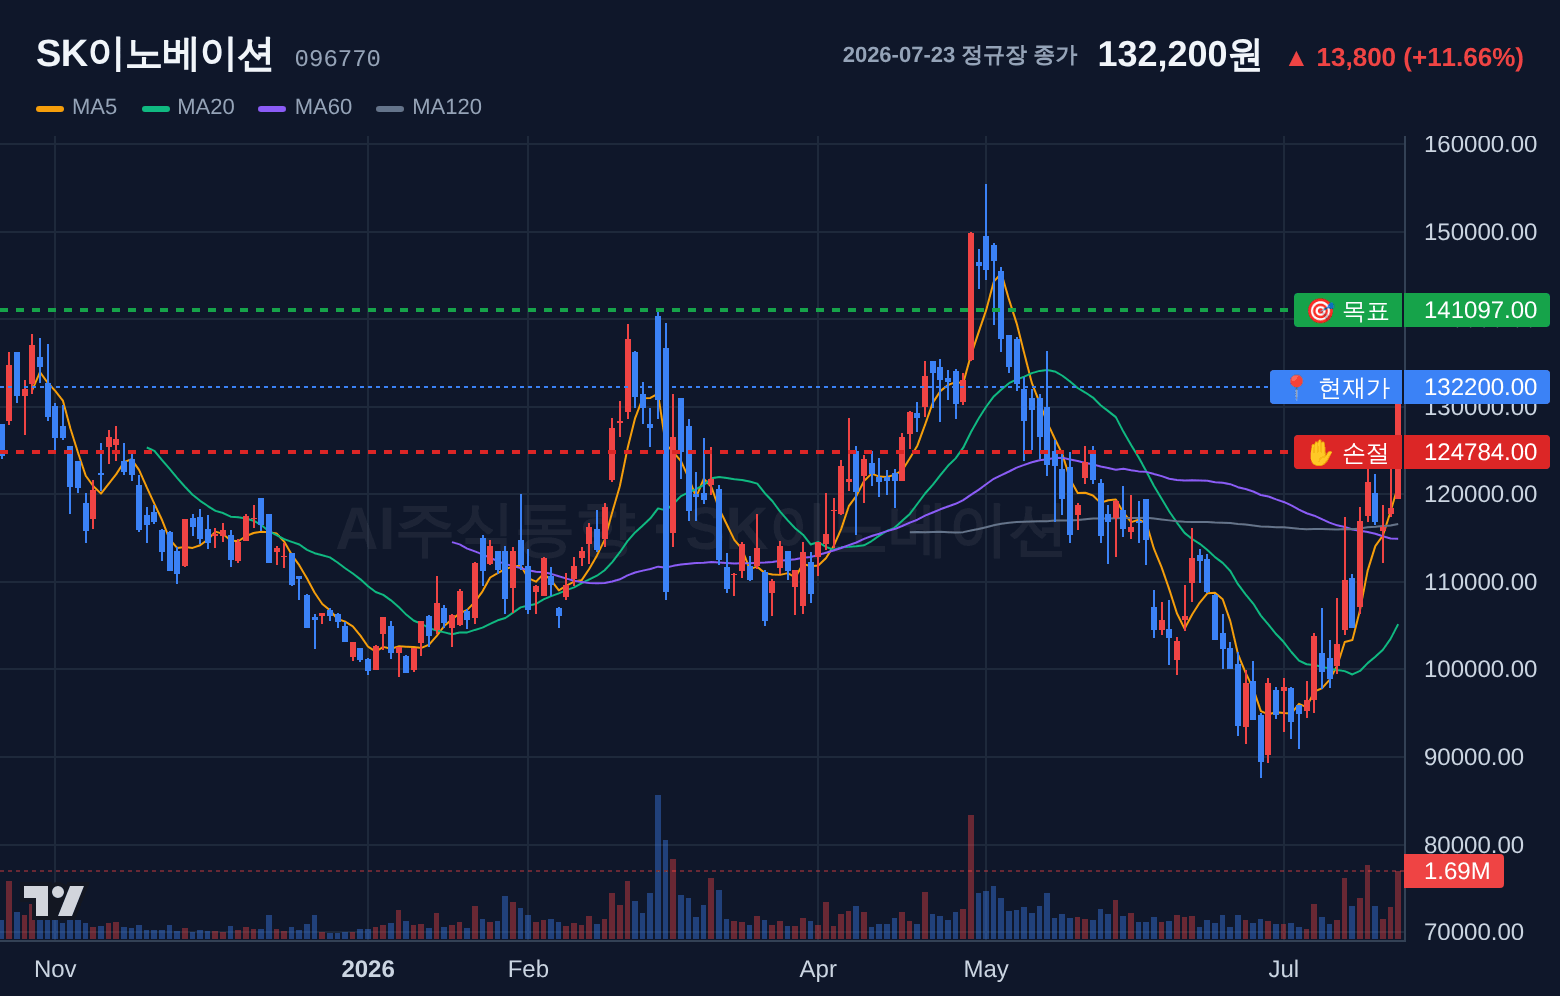Click the 1.69M volume label
This screenshot has width=1560, height=996.
tap(1454, 871)
